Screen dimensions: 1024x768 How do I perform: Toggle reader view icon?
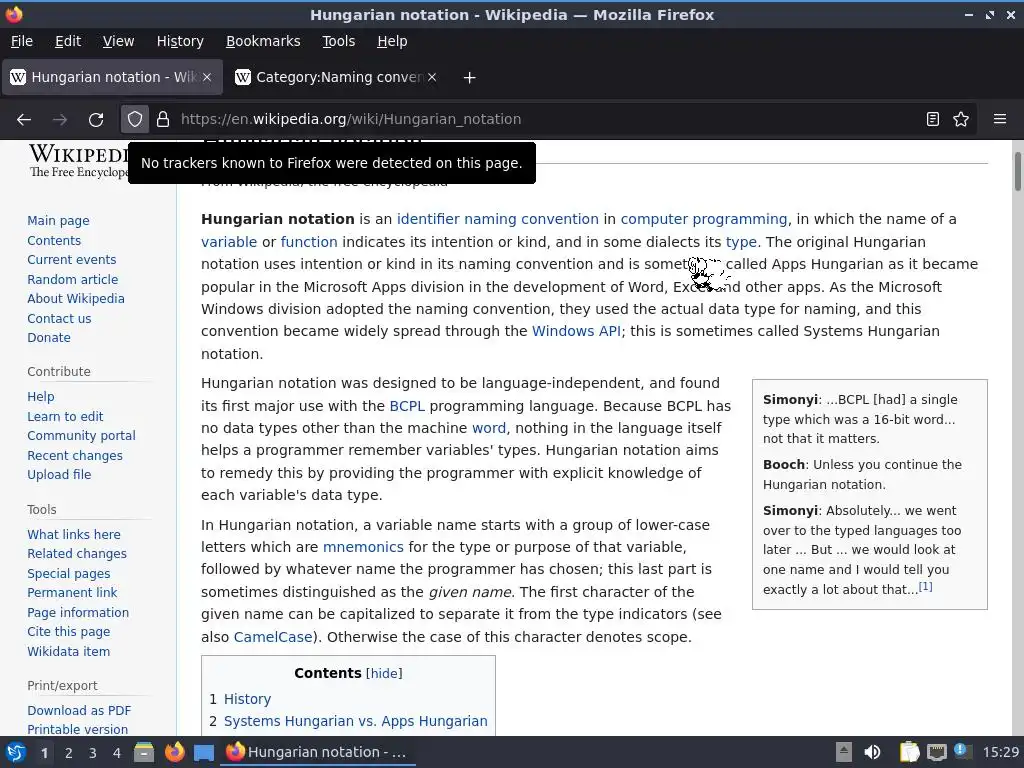point(933,120)
